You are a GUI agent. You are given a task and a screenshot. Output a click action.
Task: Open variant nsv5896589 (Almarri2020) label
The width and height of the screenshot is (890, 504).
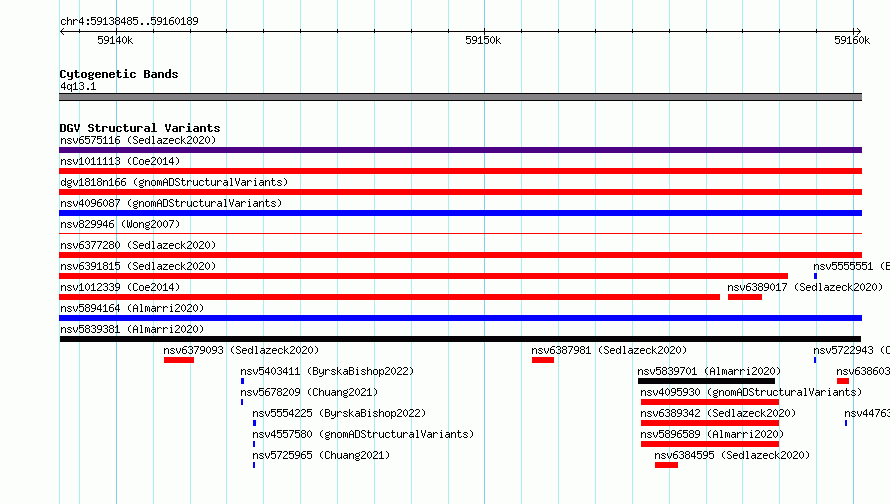712,434
